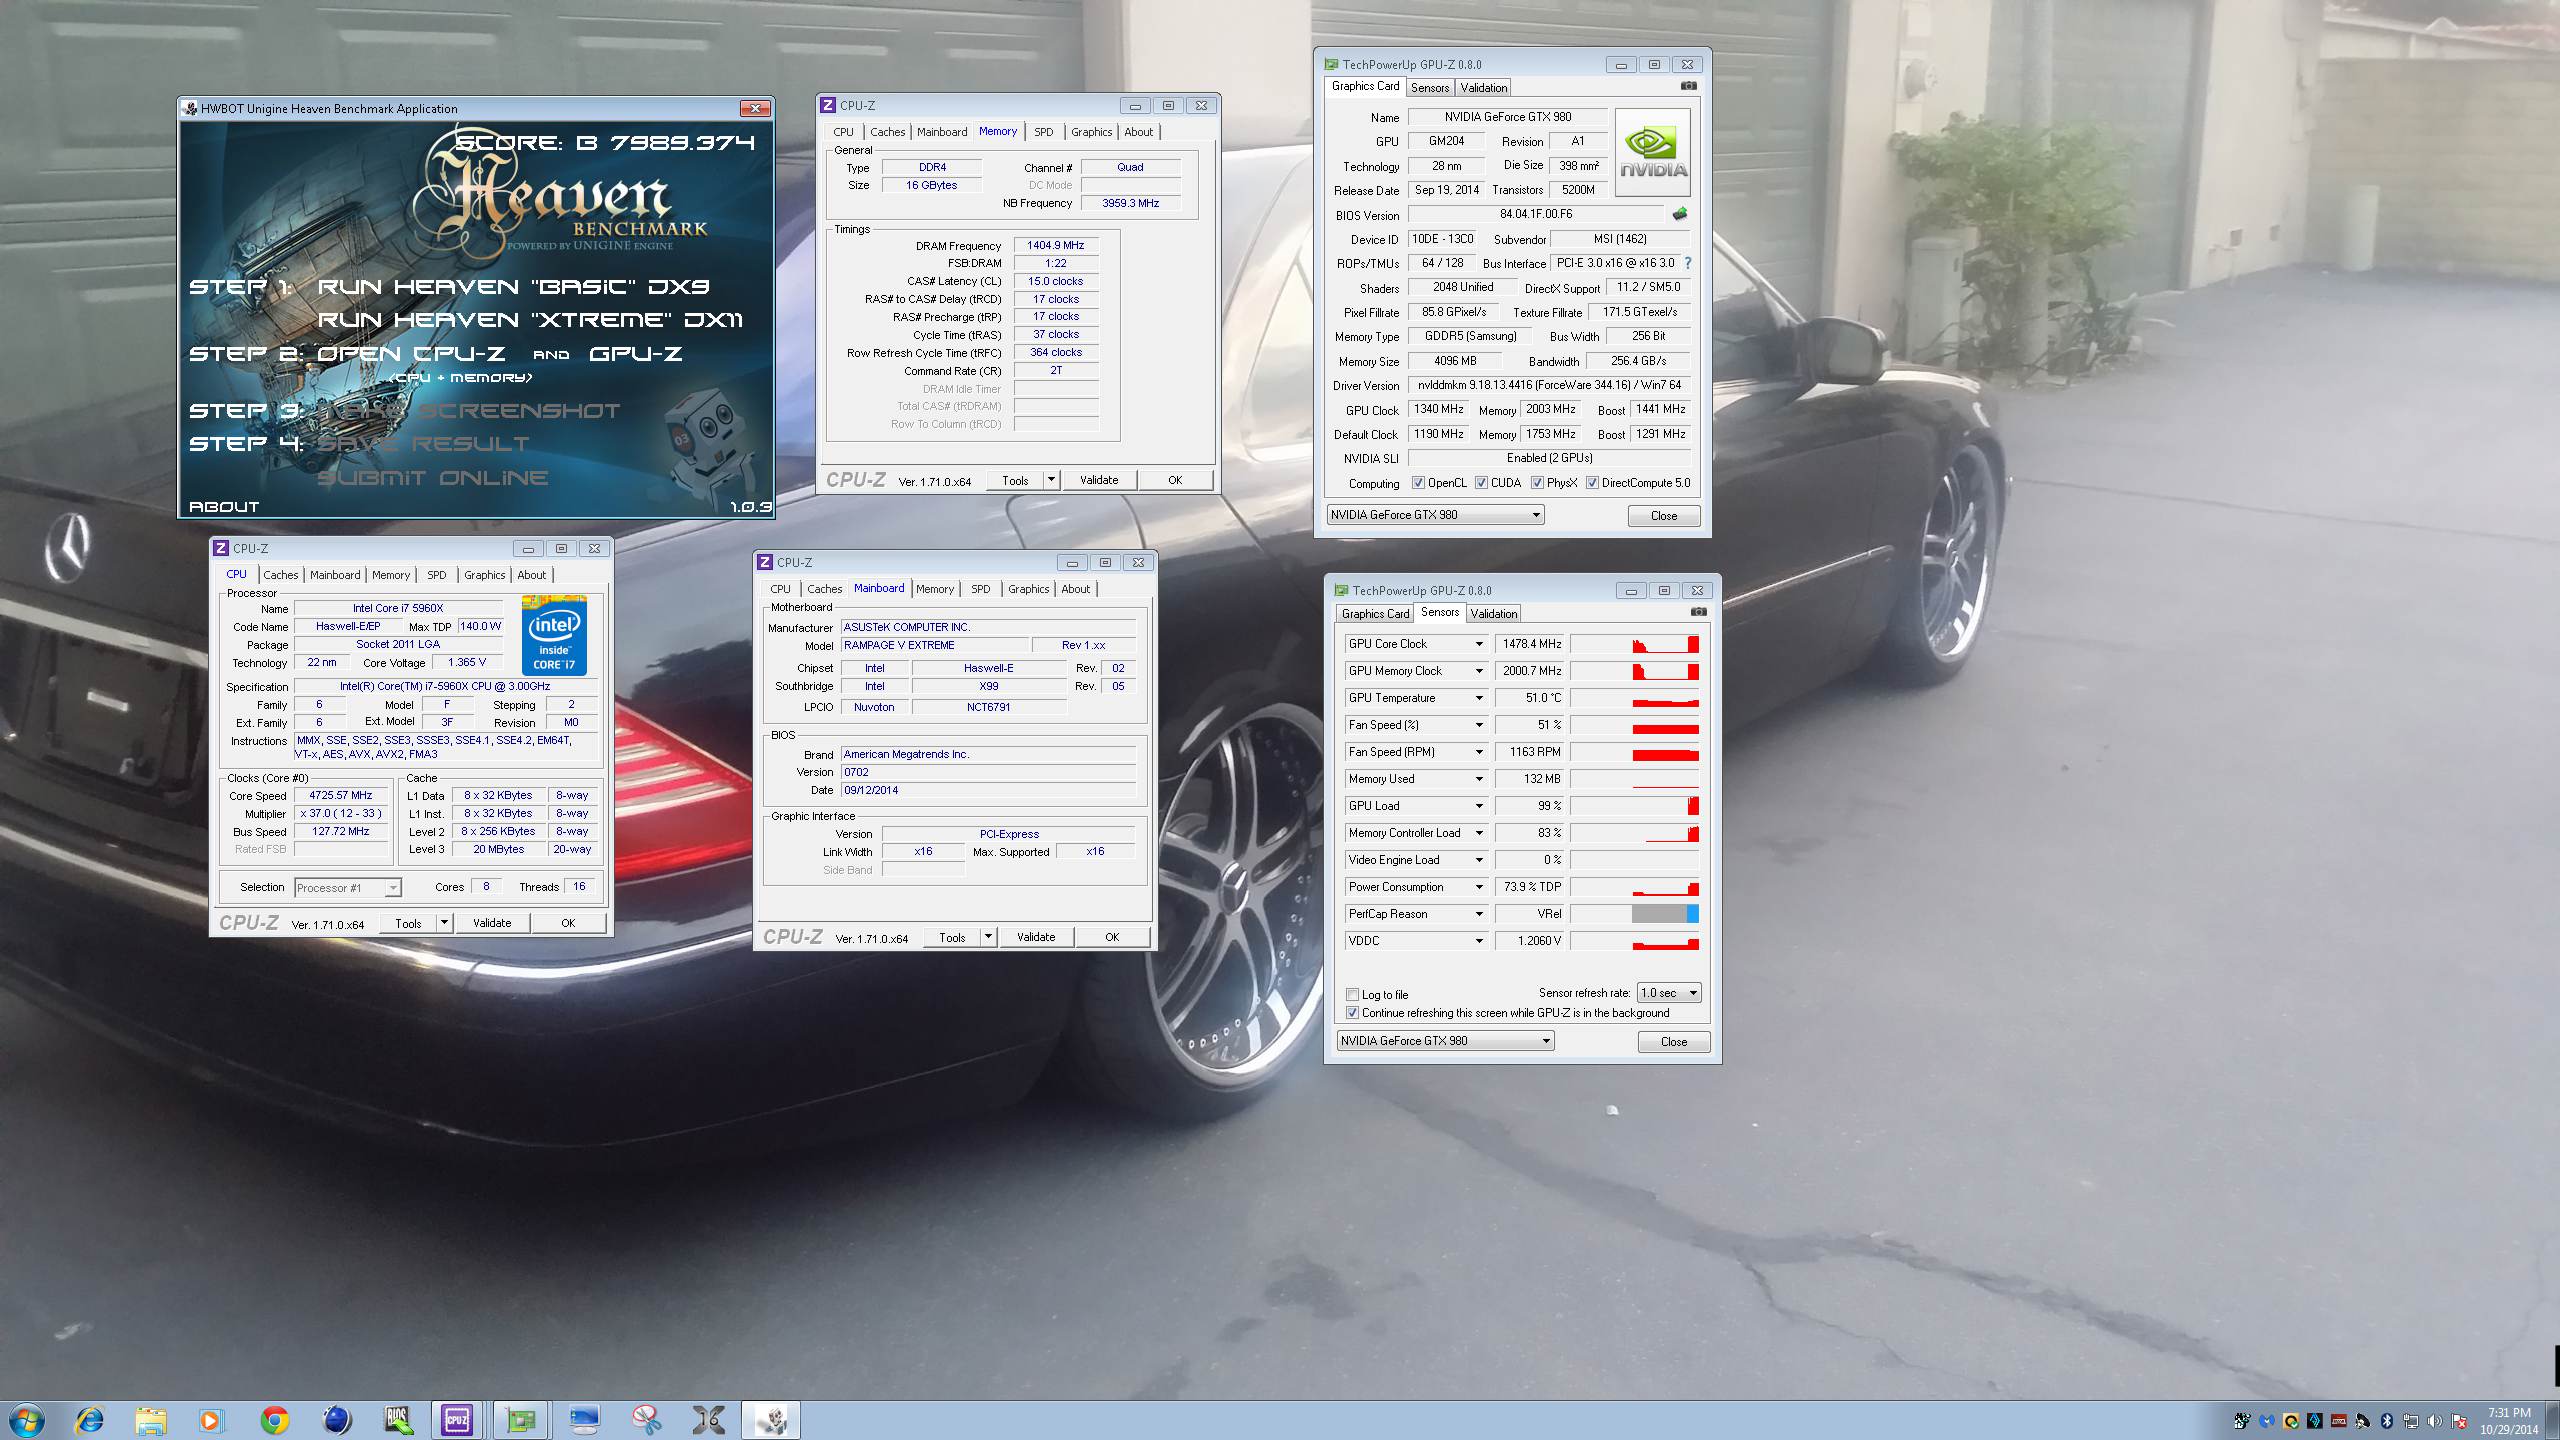
Task: Open Graphics tab in CPU-Z Mainboard window
Action: (x=1029, y=589)
